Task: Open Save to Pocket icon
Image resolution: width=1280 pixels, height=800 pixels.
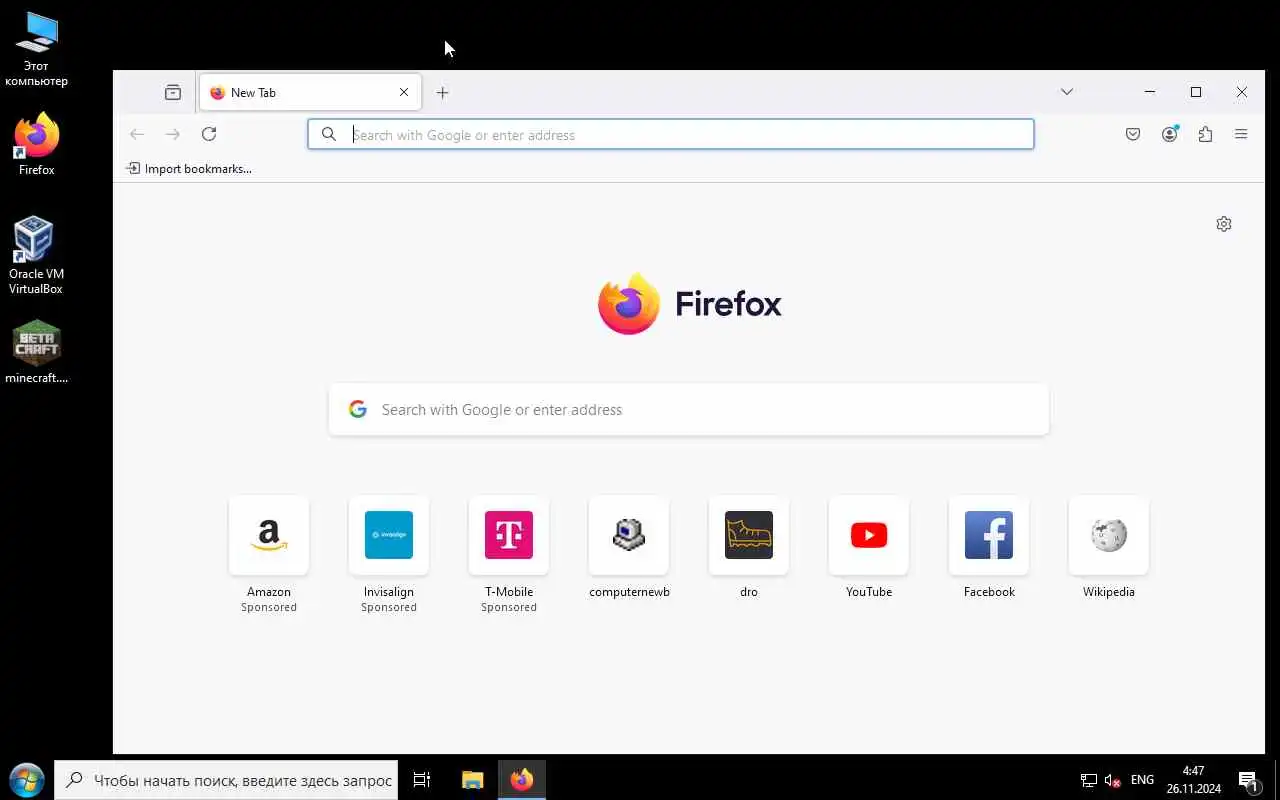Action: pos(1133,134)
